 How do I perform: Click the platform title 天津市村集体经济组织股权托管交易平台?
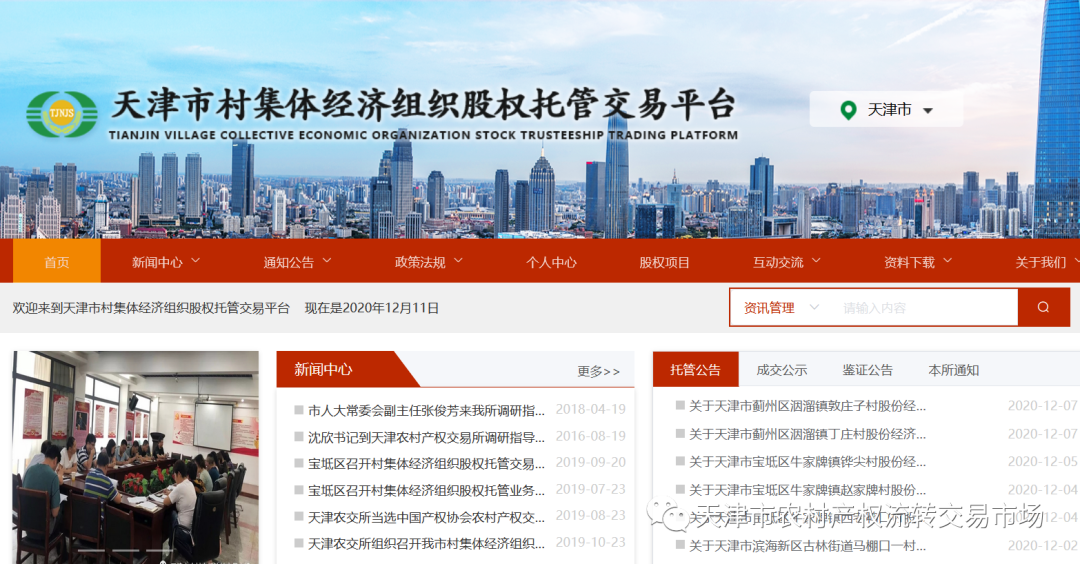coord(423,105)
